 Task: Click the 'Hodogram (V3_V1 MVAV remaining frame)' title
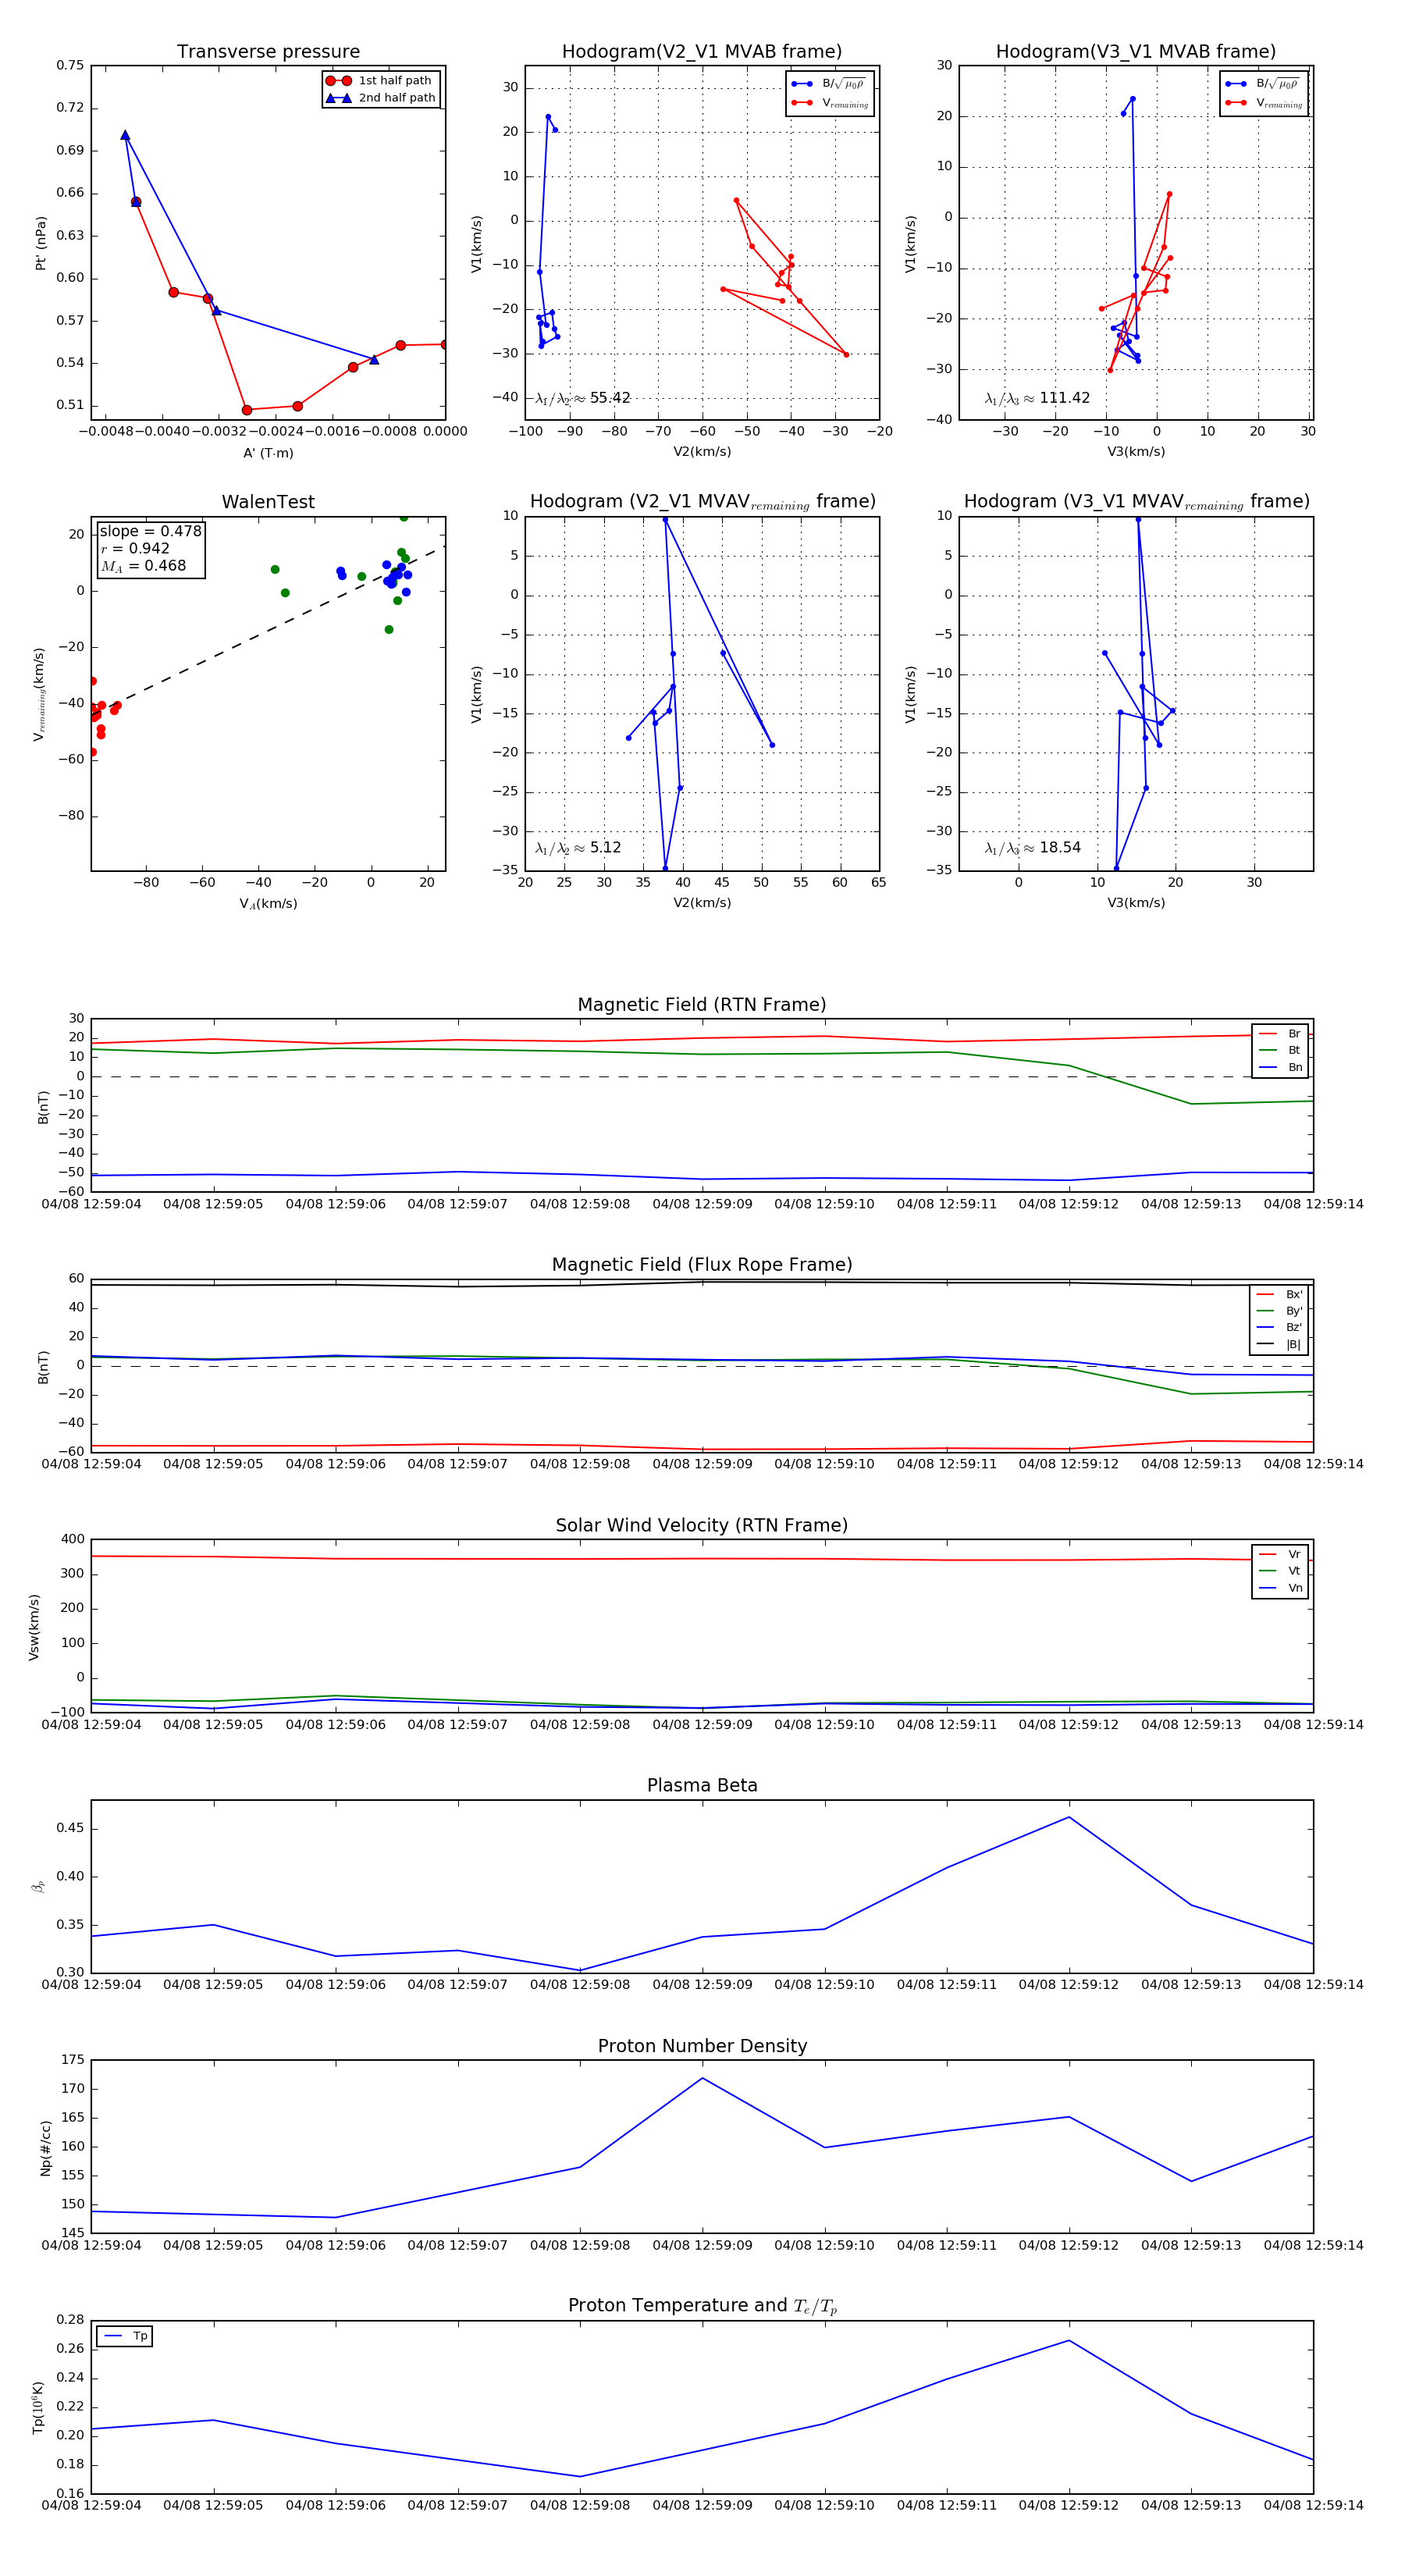tap(1136, 502)
